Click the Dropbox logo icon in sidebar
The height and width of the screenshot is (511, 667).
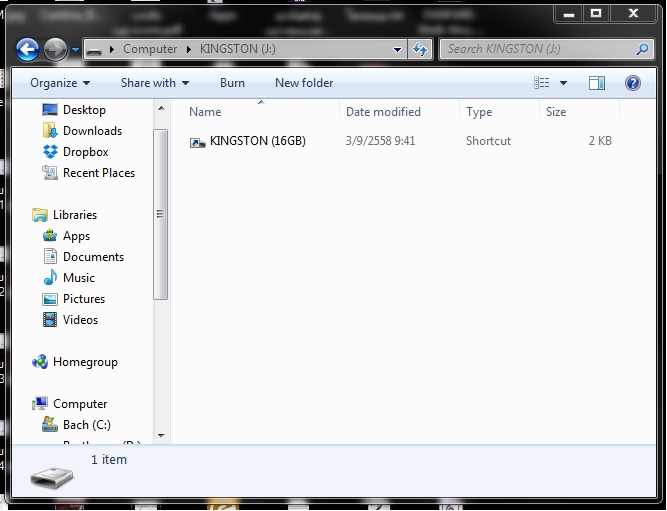coord(50,151)
